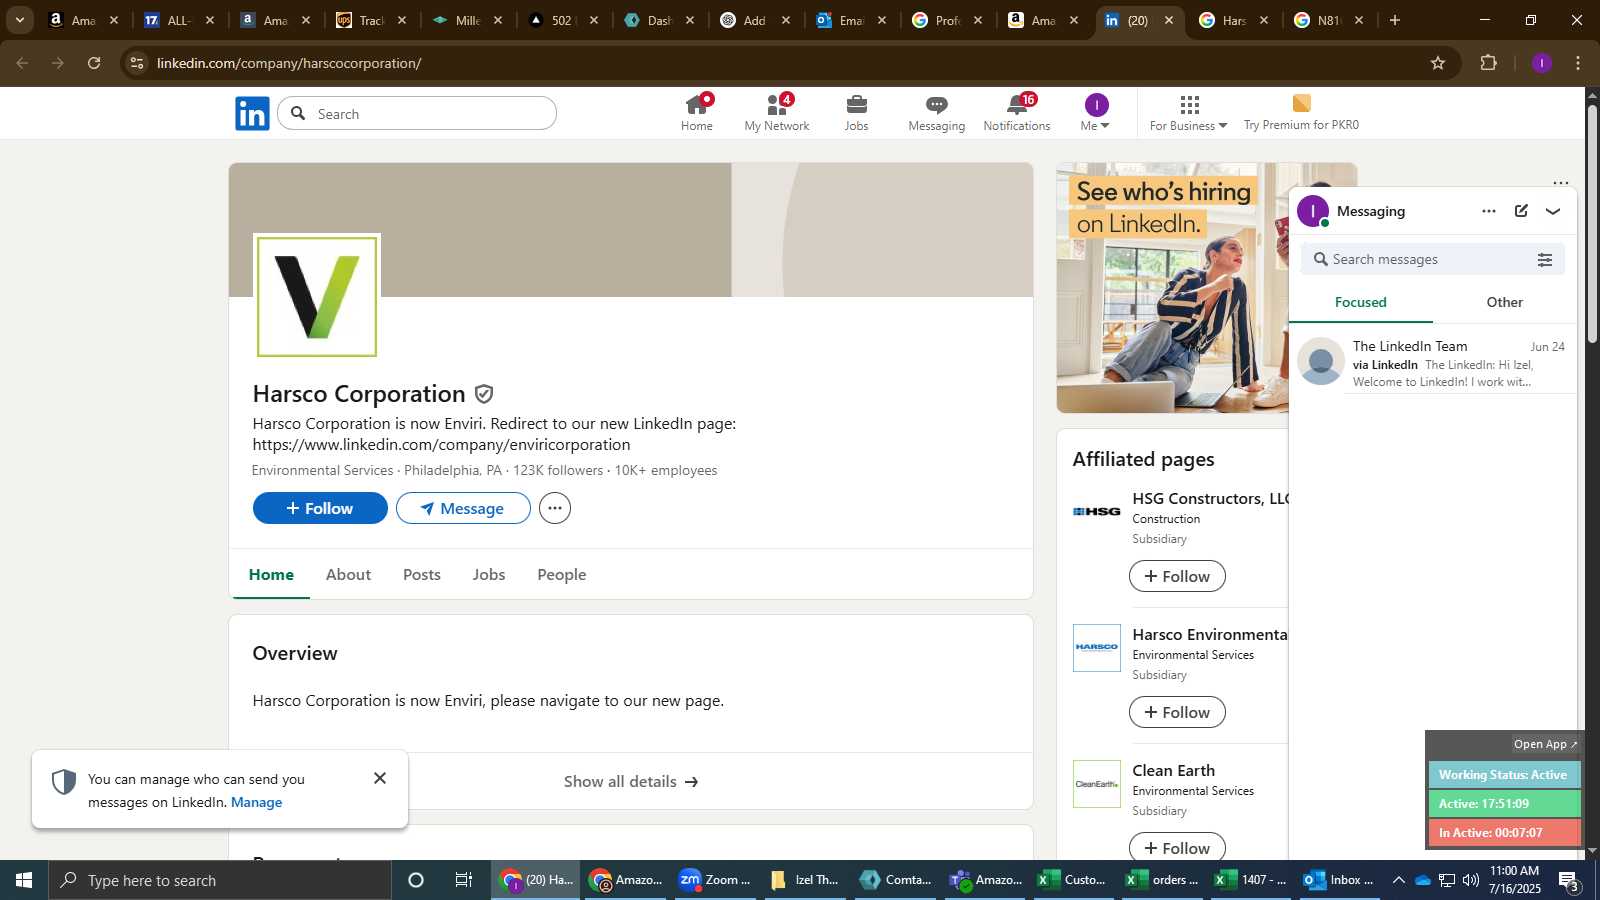Viewport: 1600px width, 900px height.
Task: Open Task View in taskbar
Action: pyautogui.click(x=464, y=880)
